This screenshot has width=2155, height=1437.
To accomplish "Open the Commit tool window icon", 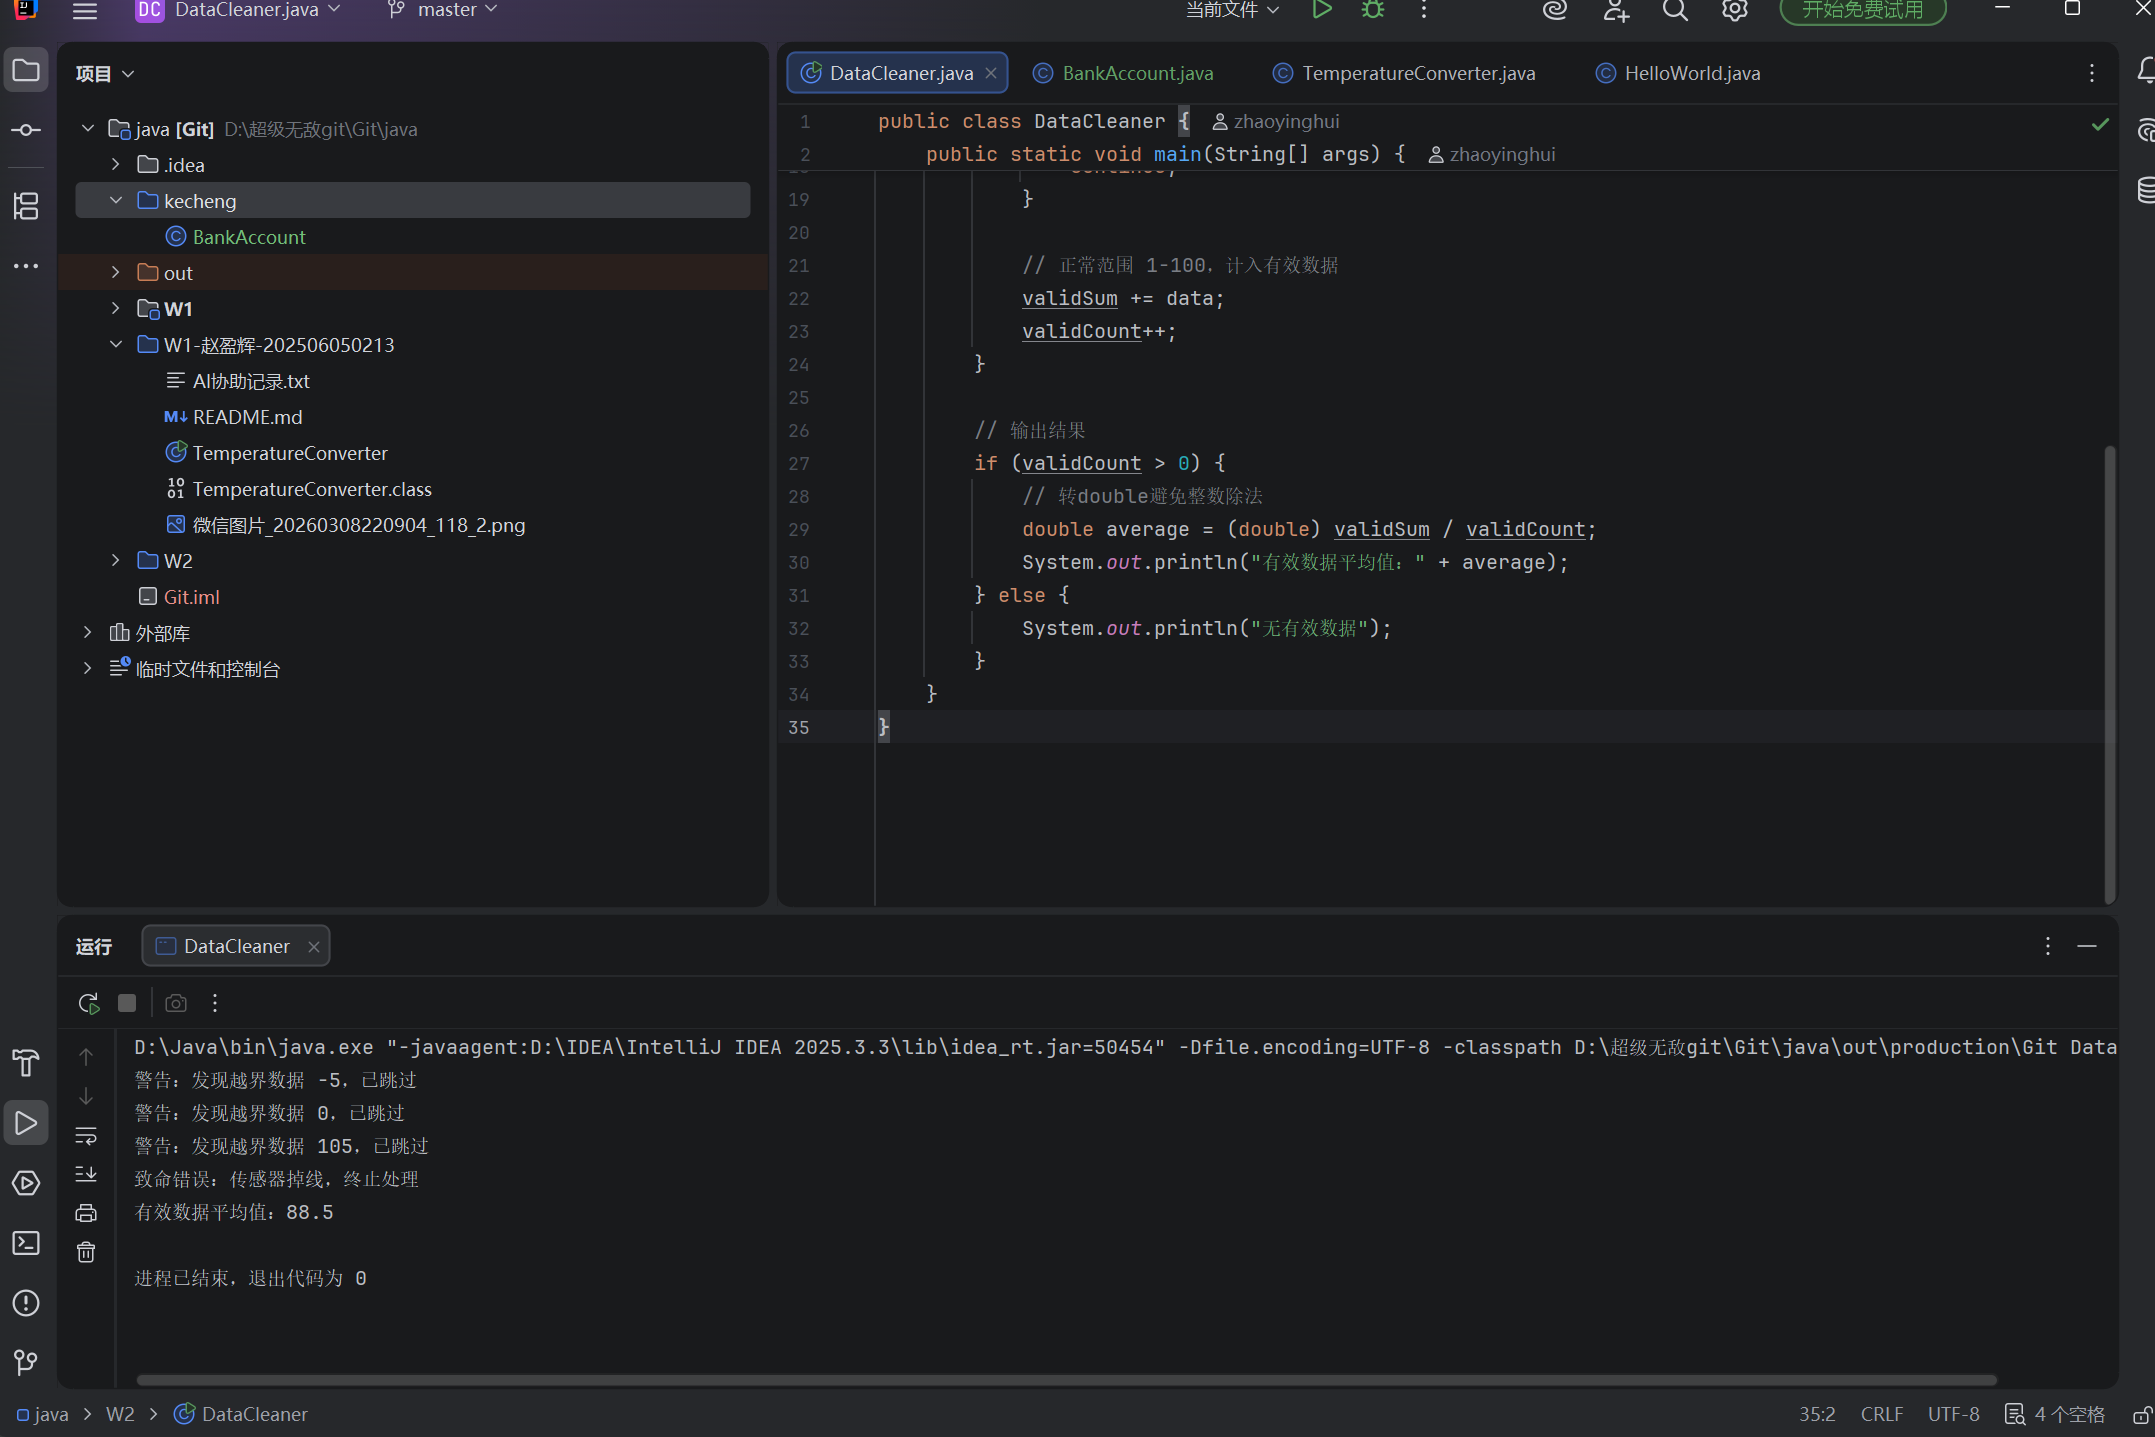I will [26, 130].
